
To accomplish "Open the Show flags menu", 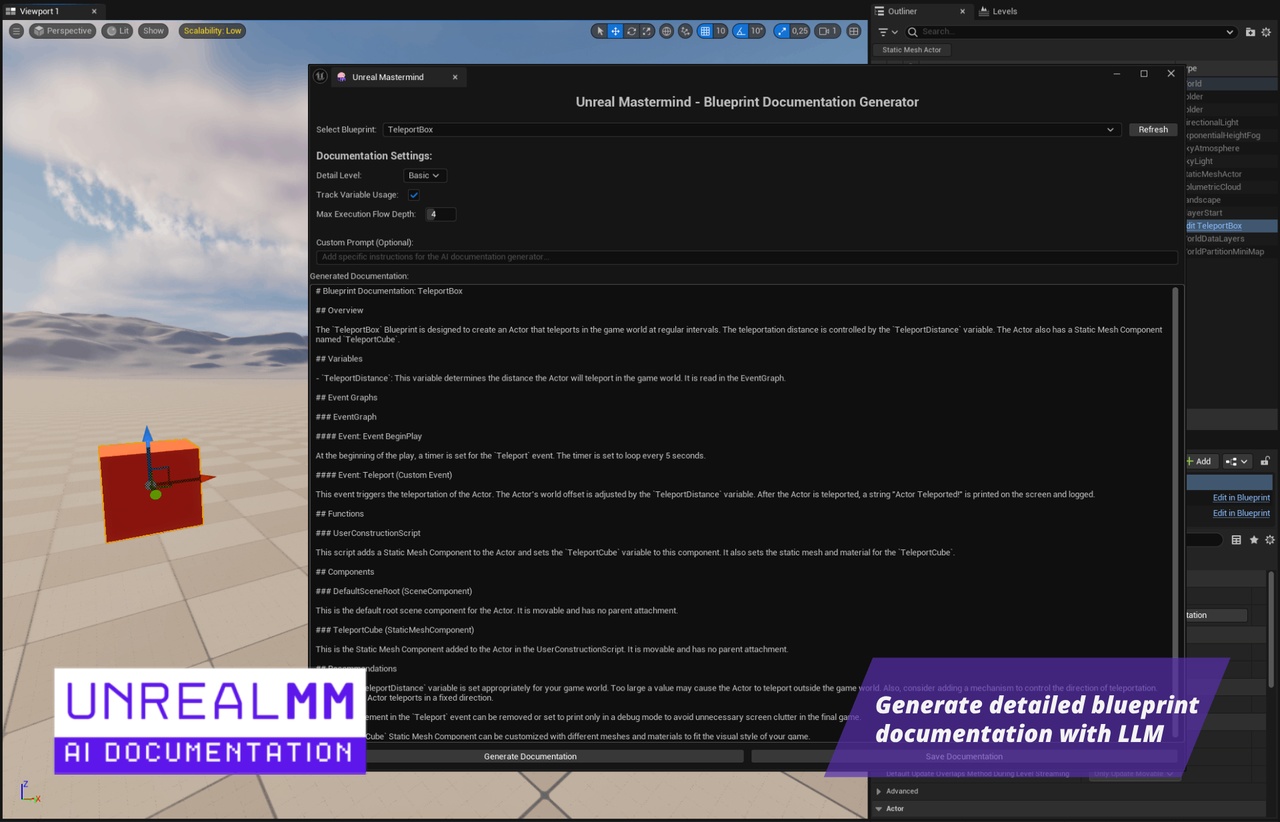I will pos(153,31).
